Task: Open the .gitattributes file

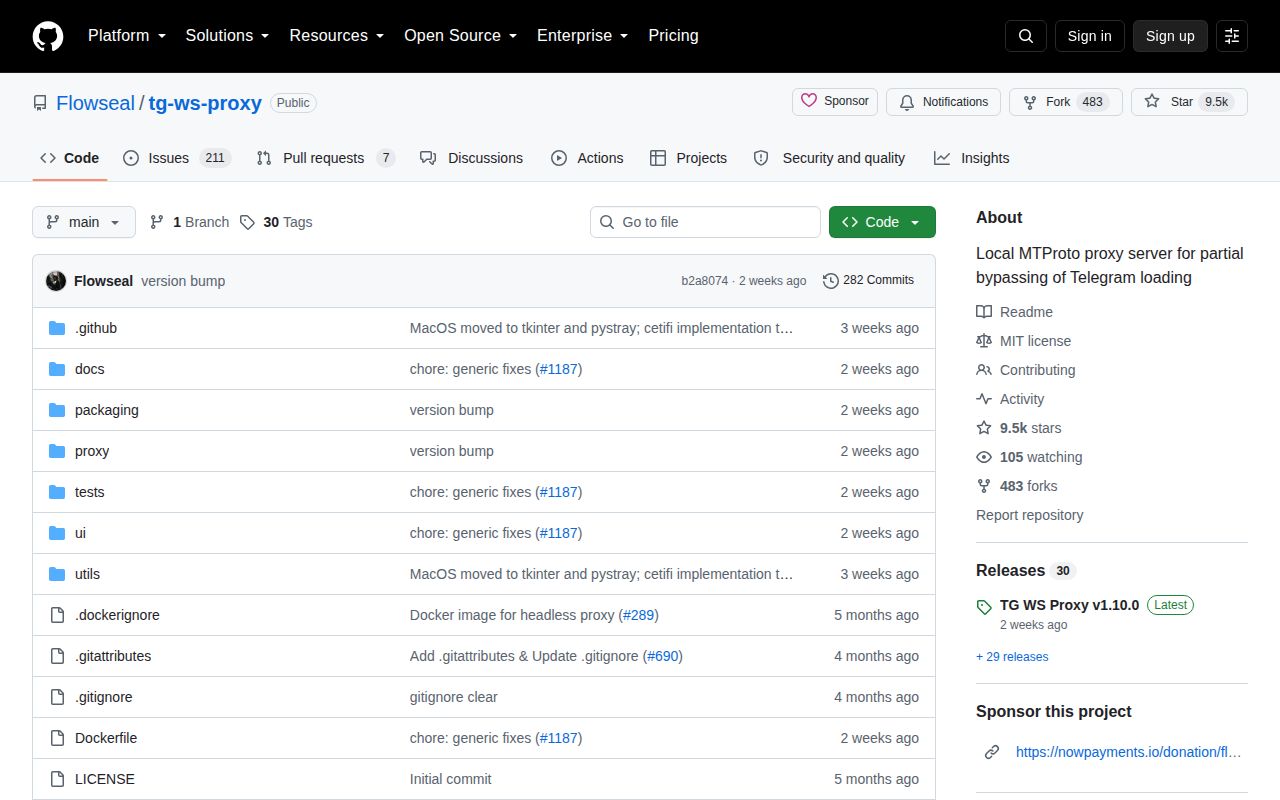Action: [113, 656]
